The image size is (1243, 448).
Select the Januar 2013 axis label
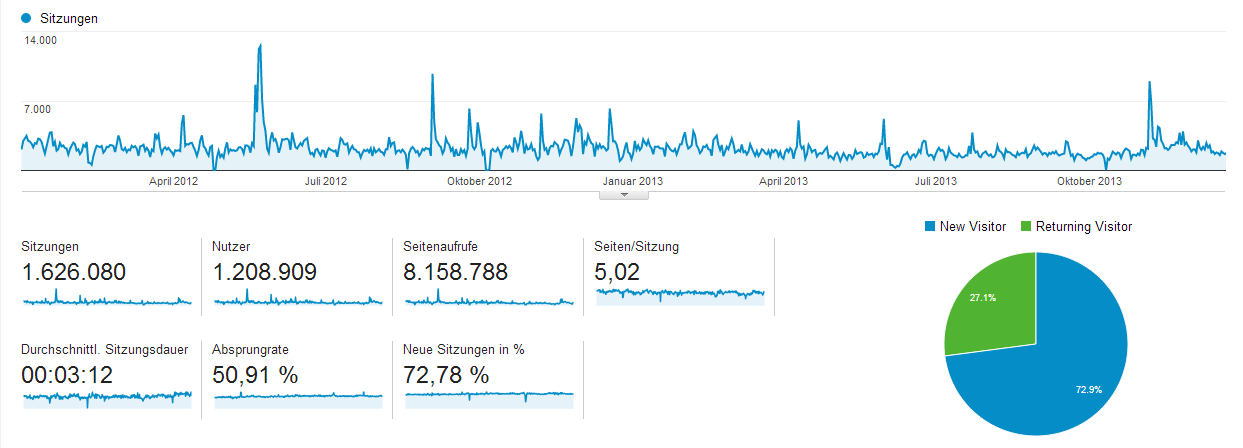pyautogui.click(x=632, y=181)
